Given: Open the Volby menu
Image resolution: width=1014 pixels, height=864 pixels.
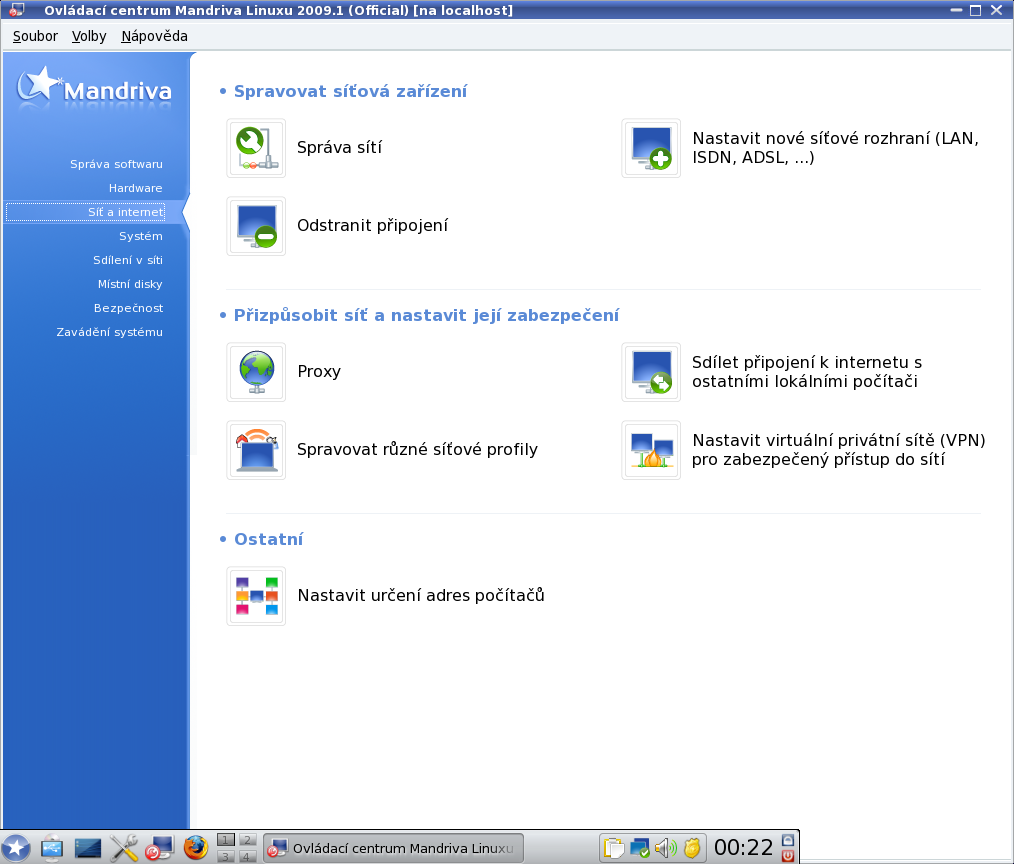Looking at the screenshot, I should pyautogui.click(x=89, y=36).
